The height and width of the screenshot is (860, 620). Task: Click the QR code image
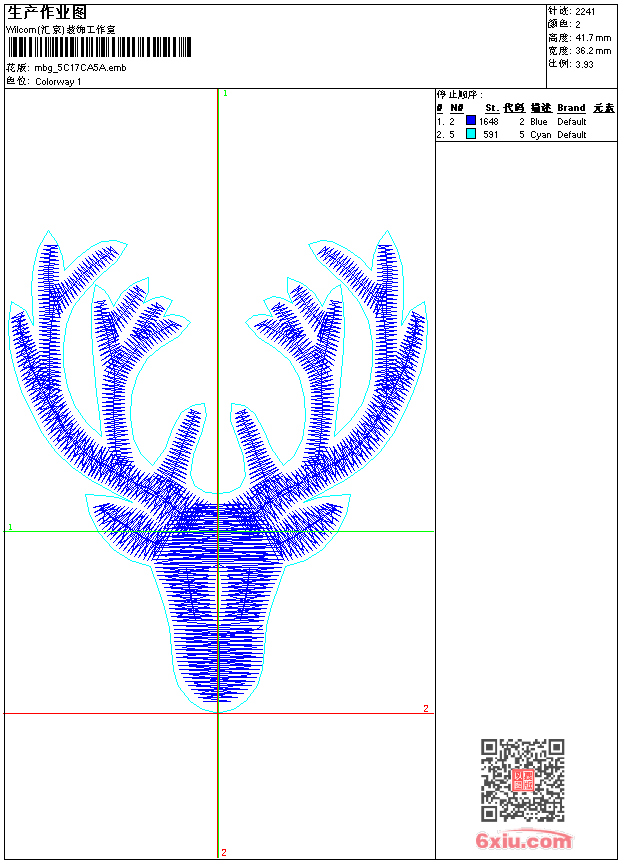coord(522,779)
